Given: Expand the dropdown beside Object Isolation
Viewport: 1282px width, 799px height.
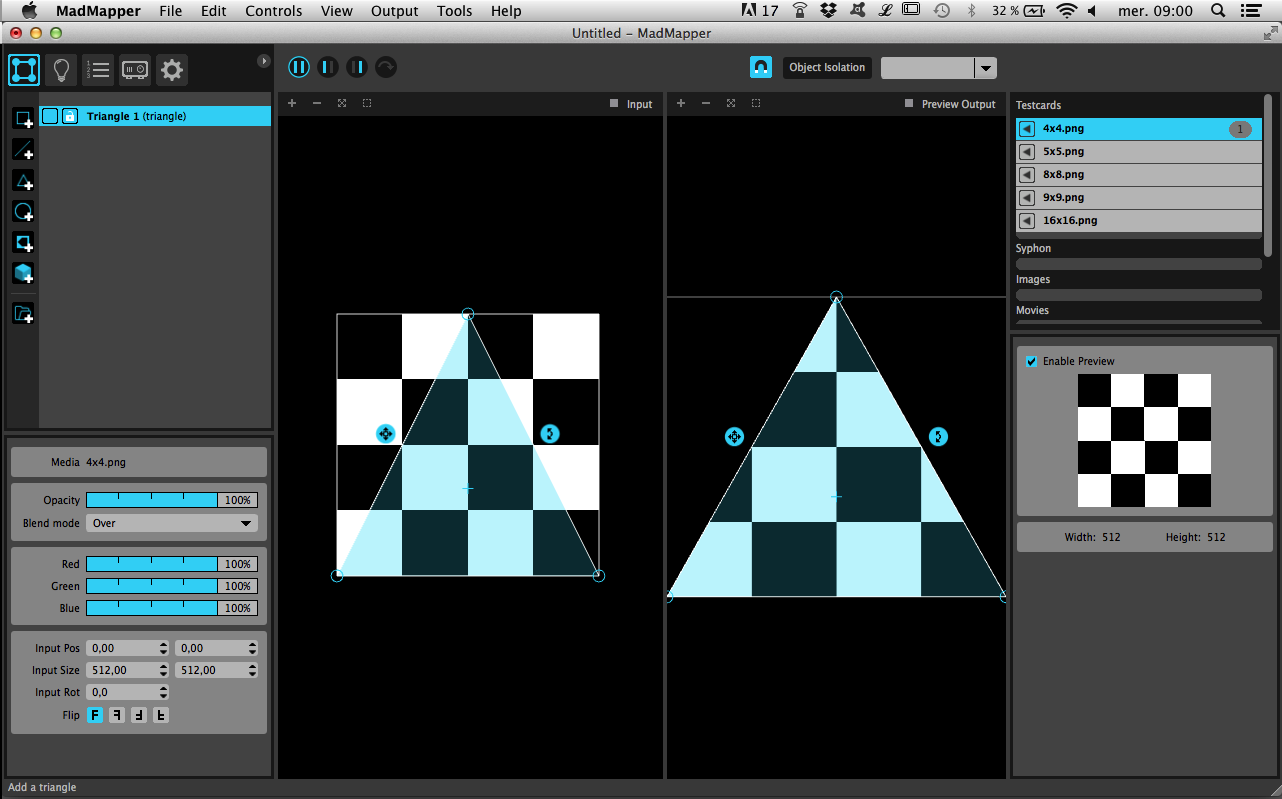Looking at the screenshot, I should (985, 68).
